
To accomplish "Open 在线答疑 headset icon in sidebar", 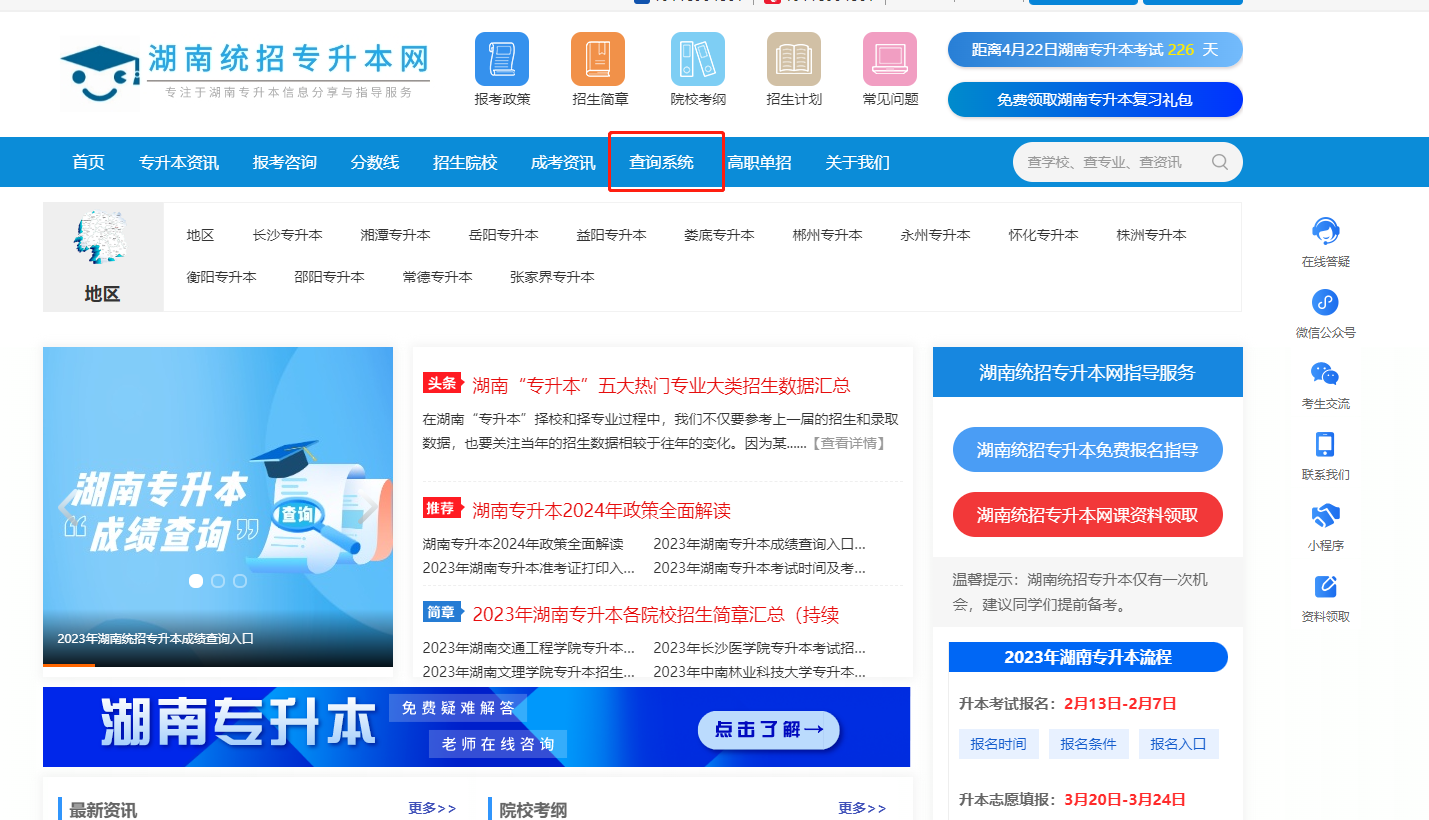I will pyautogui.click(x=1325, y=232).
